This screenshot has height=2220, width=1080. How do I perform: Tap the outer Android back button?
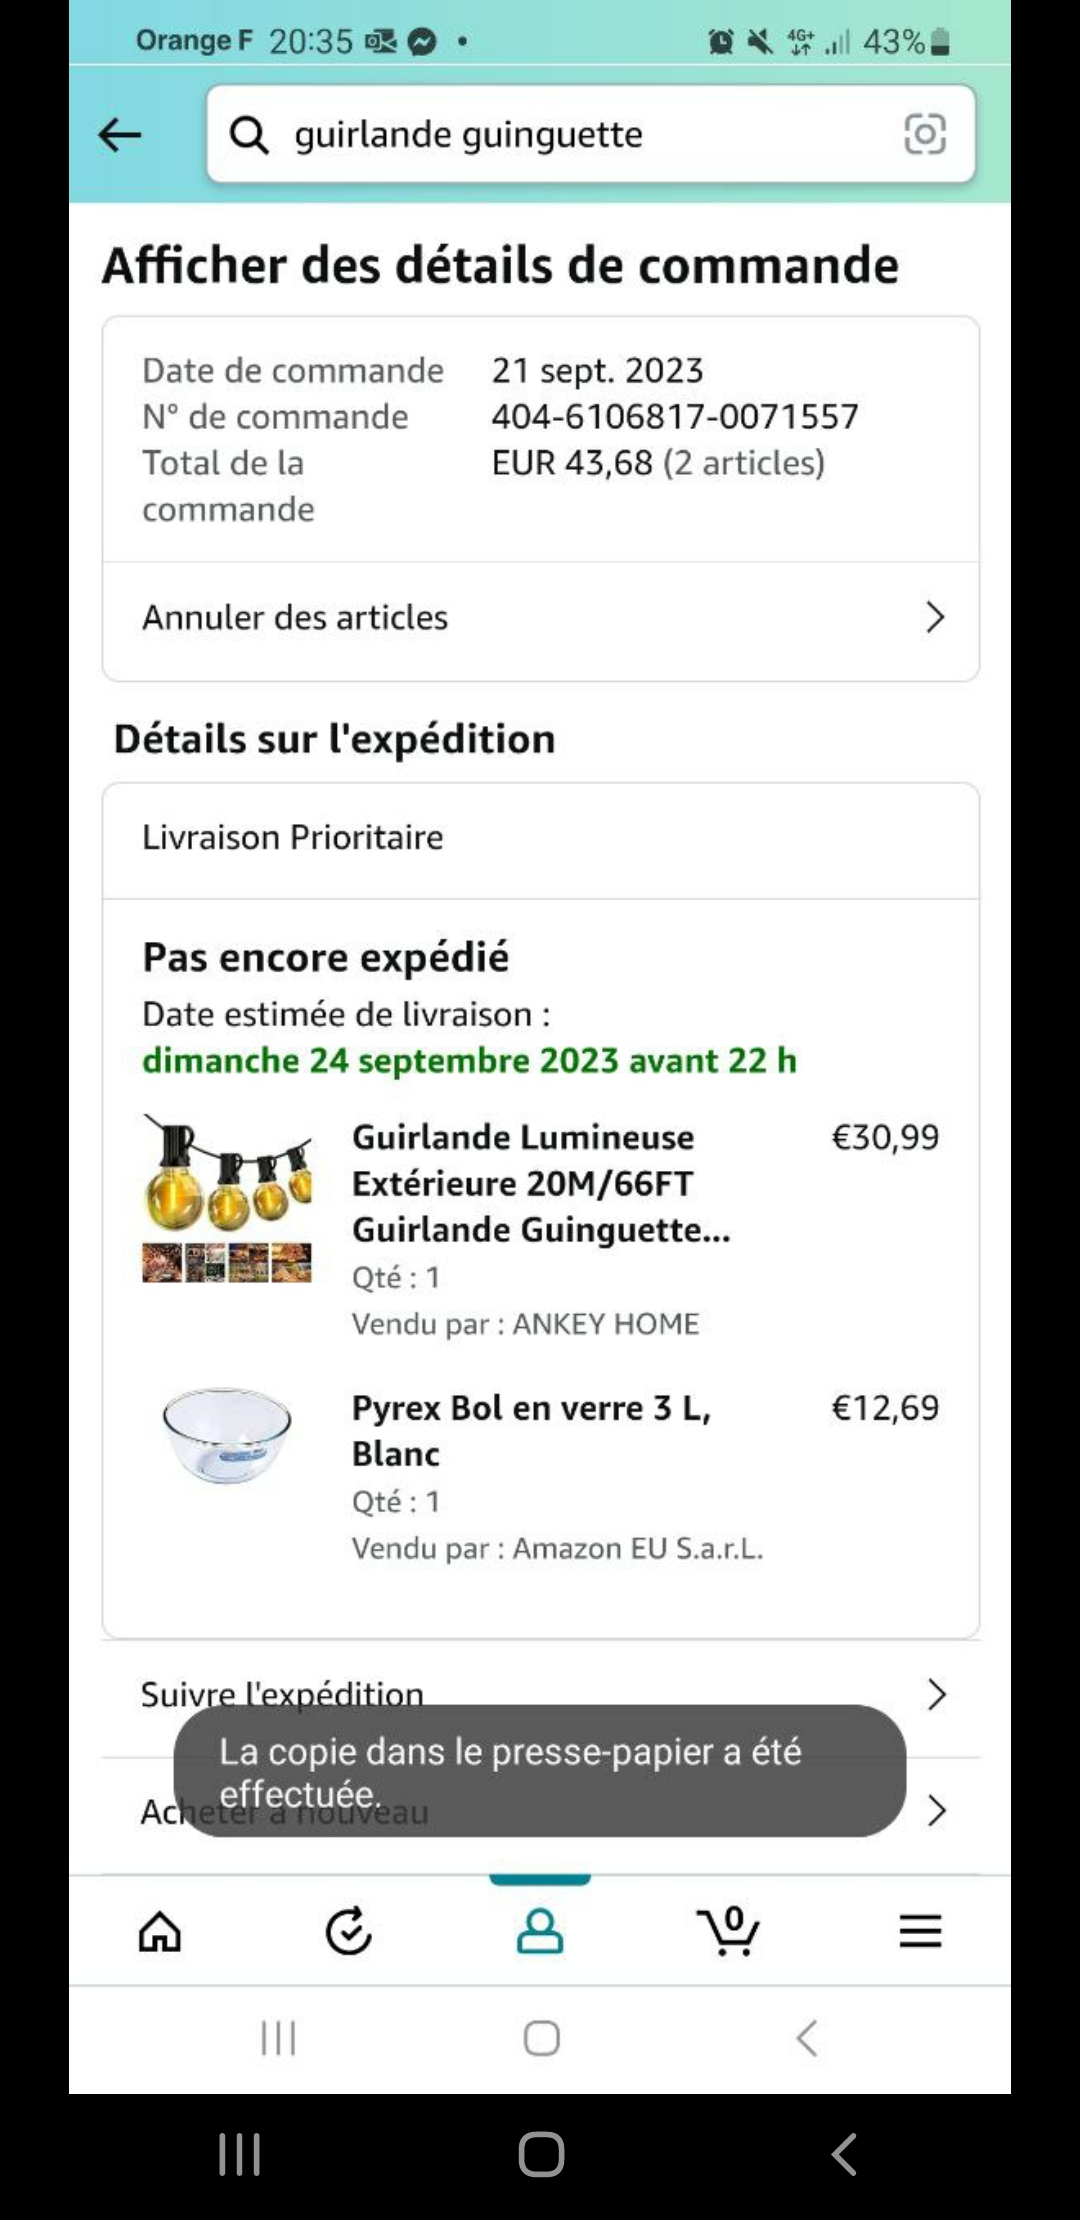(x=844, y=2154)
